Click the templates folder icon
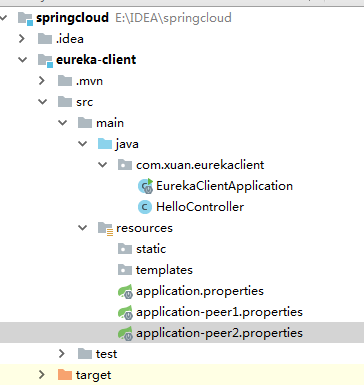Screen dimensions: 364x385 tap(125, 270)
